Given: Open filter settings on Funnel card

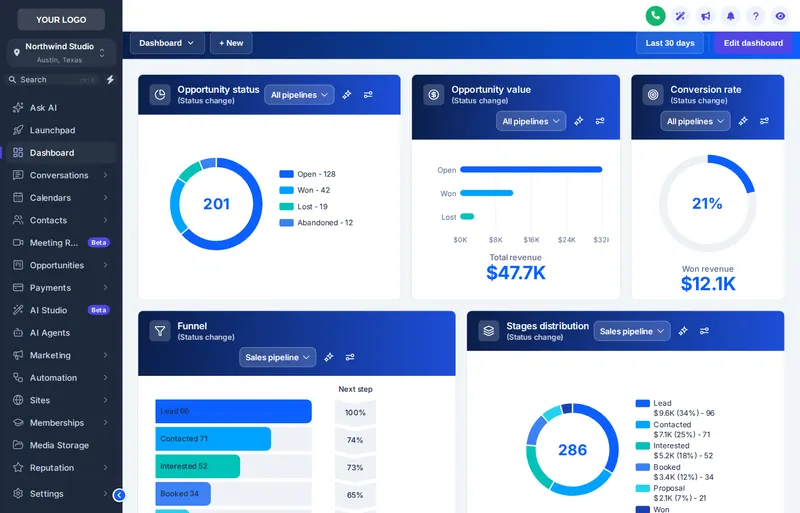Looking at the screenshot, I should (x=350, y=357).
